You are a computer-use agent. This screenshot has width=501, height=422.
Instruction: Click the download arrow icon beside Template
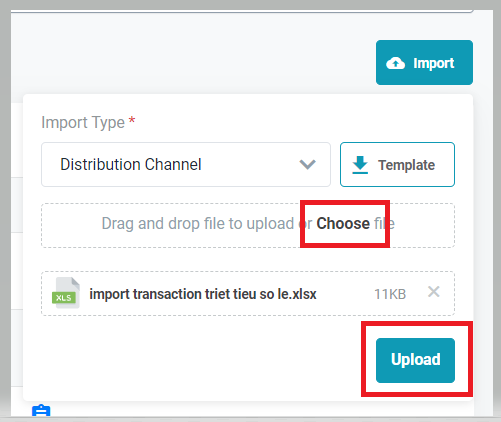pos(360,165)
